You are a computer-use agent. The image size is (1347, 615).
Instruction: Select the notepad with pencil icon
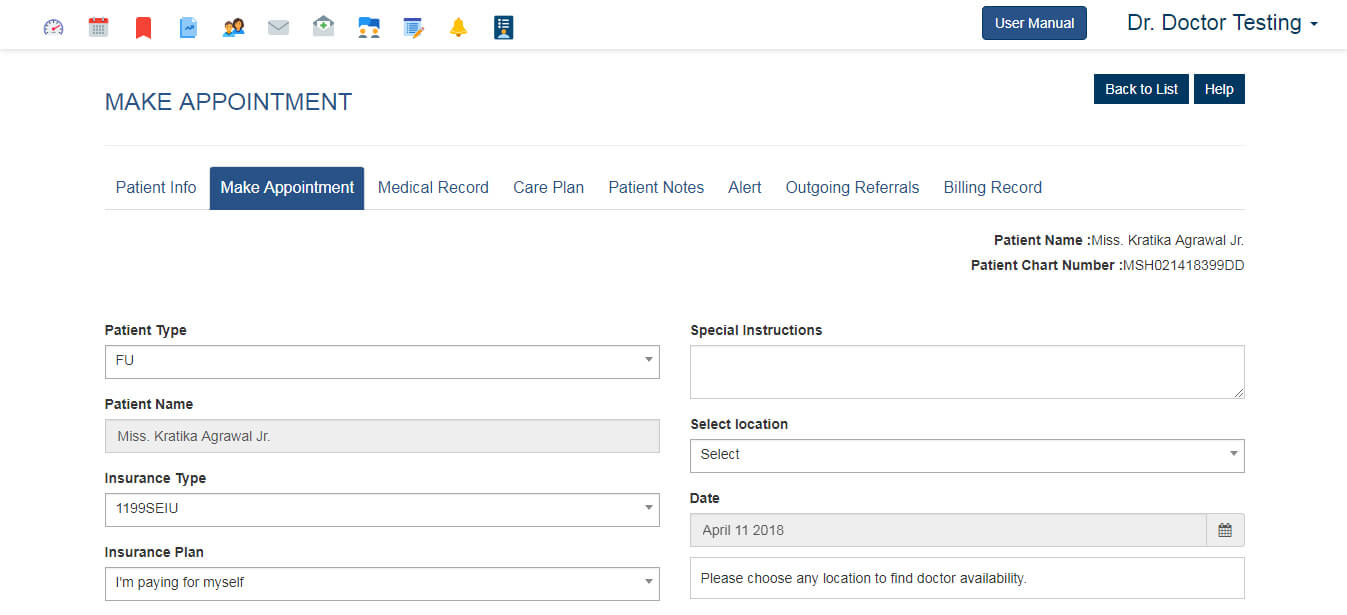point(413,27)
